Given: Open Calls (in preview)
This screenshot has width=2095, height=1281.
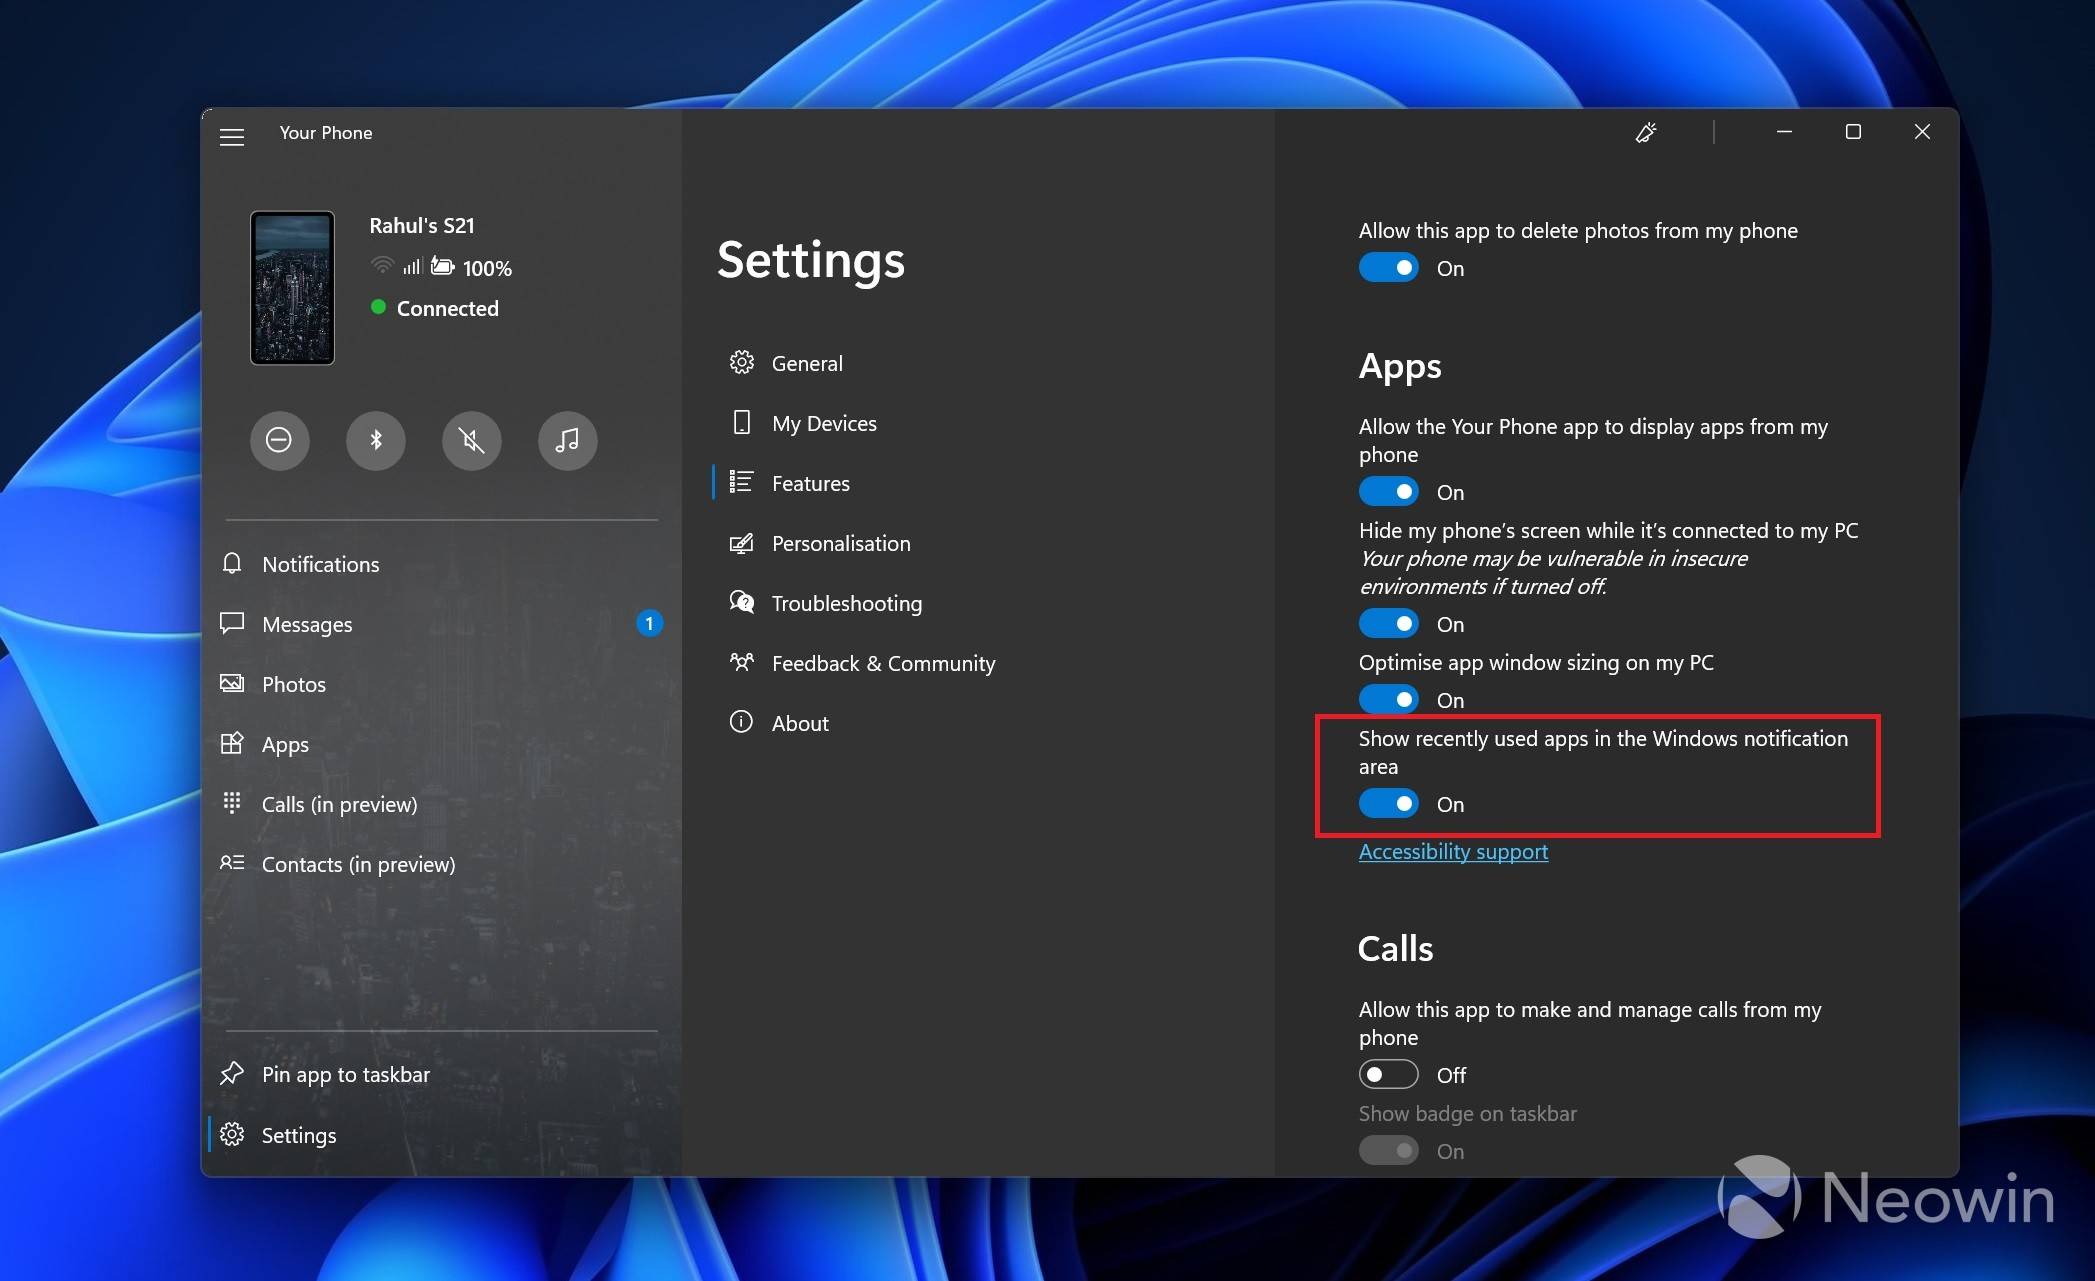Looking at the screenshot, I should coord(441,804).
